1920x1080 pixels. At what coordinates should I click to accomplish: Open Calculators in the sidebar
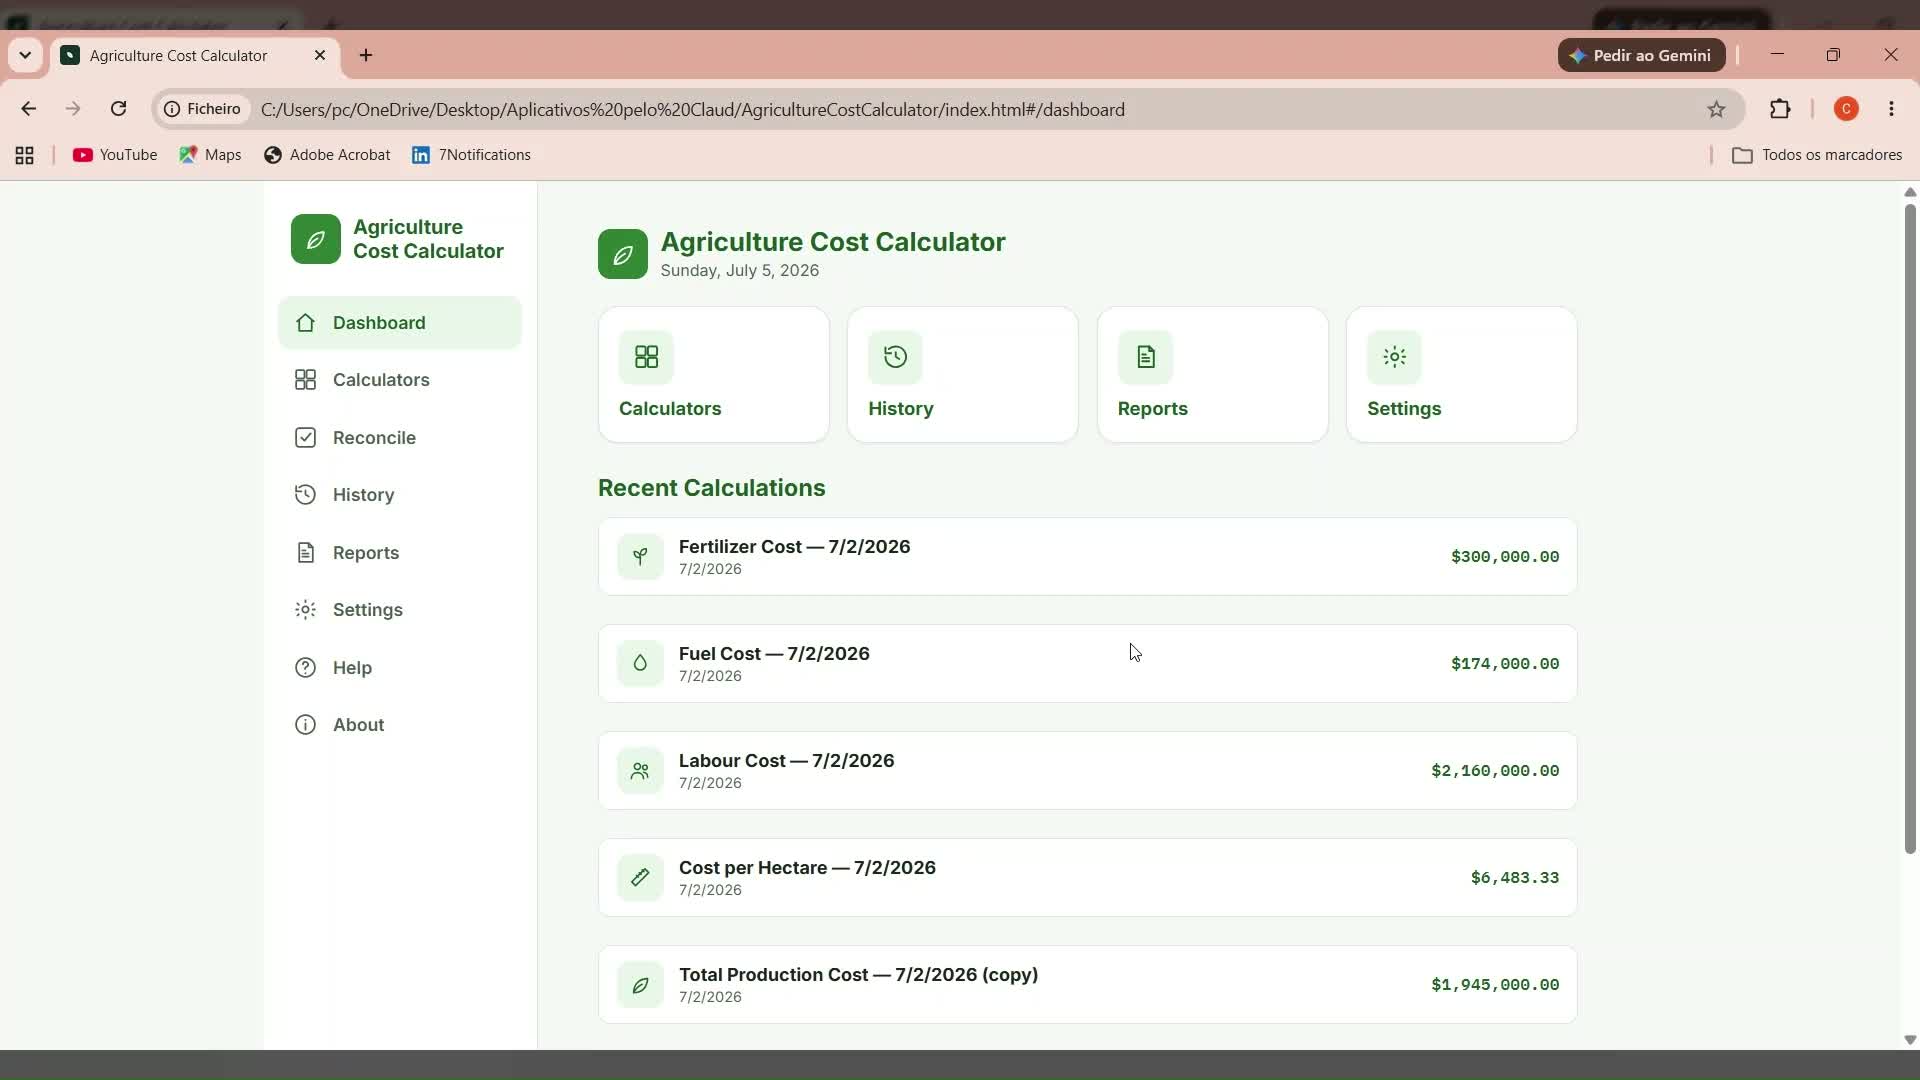[x=399, y=380]
